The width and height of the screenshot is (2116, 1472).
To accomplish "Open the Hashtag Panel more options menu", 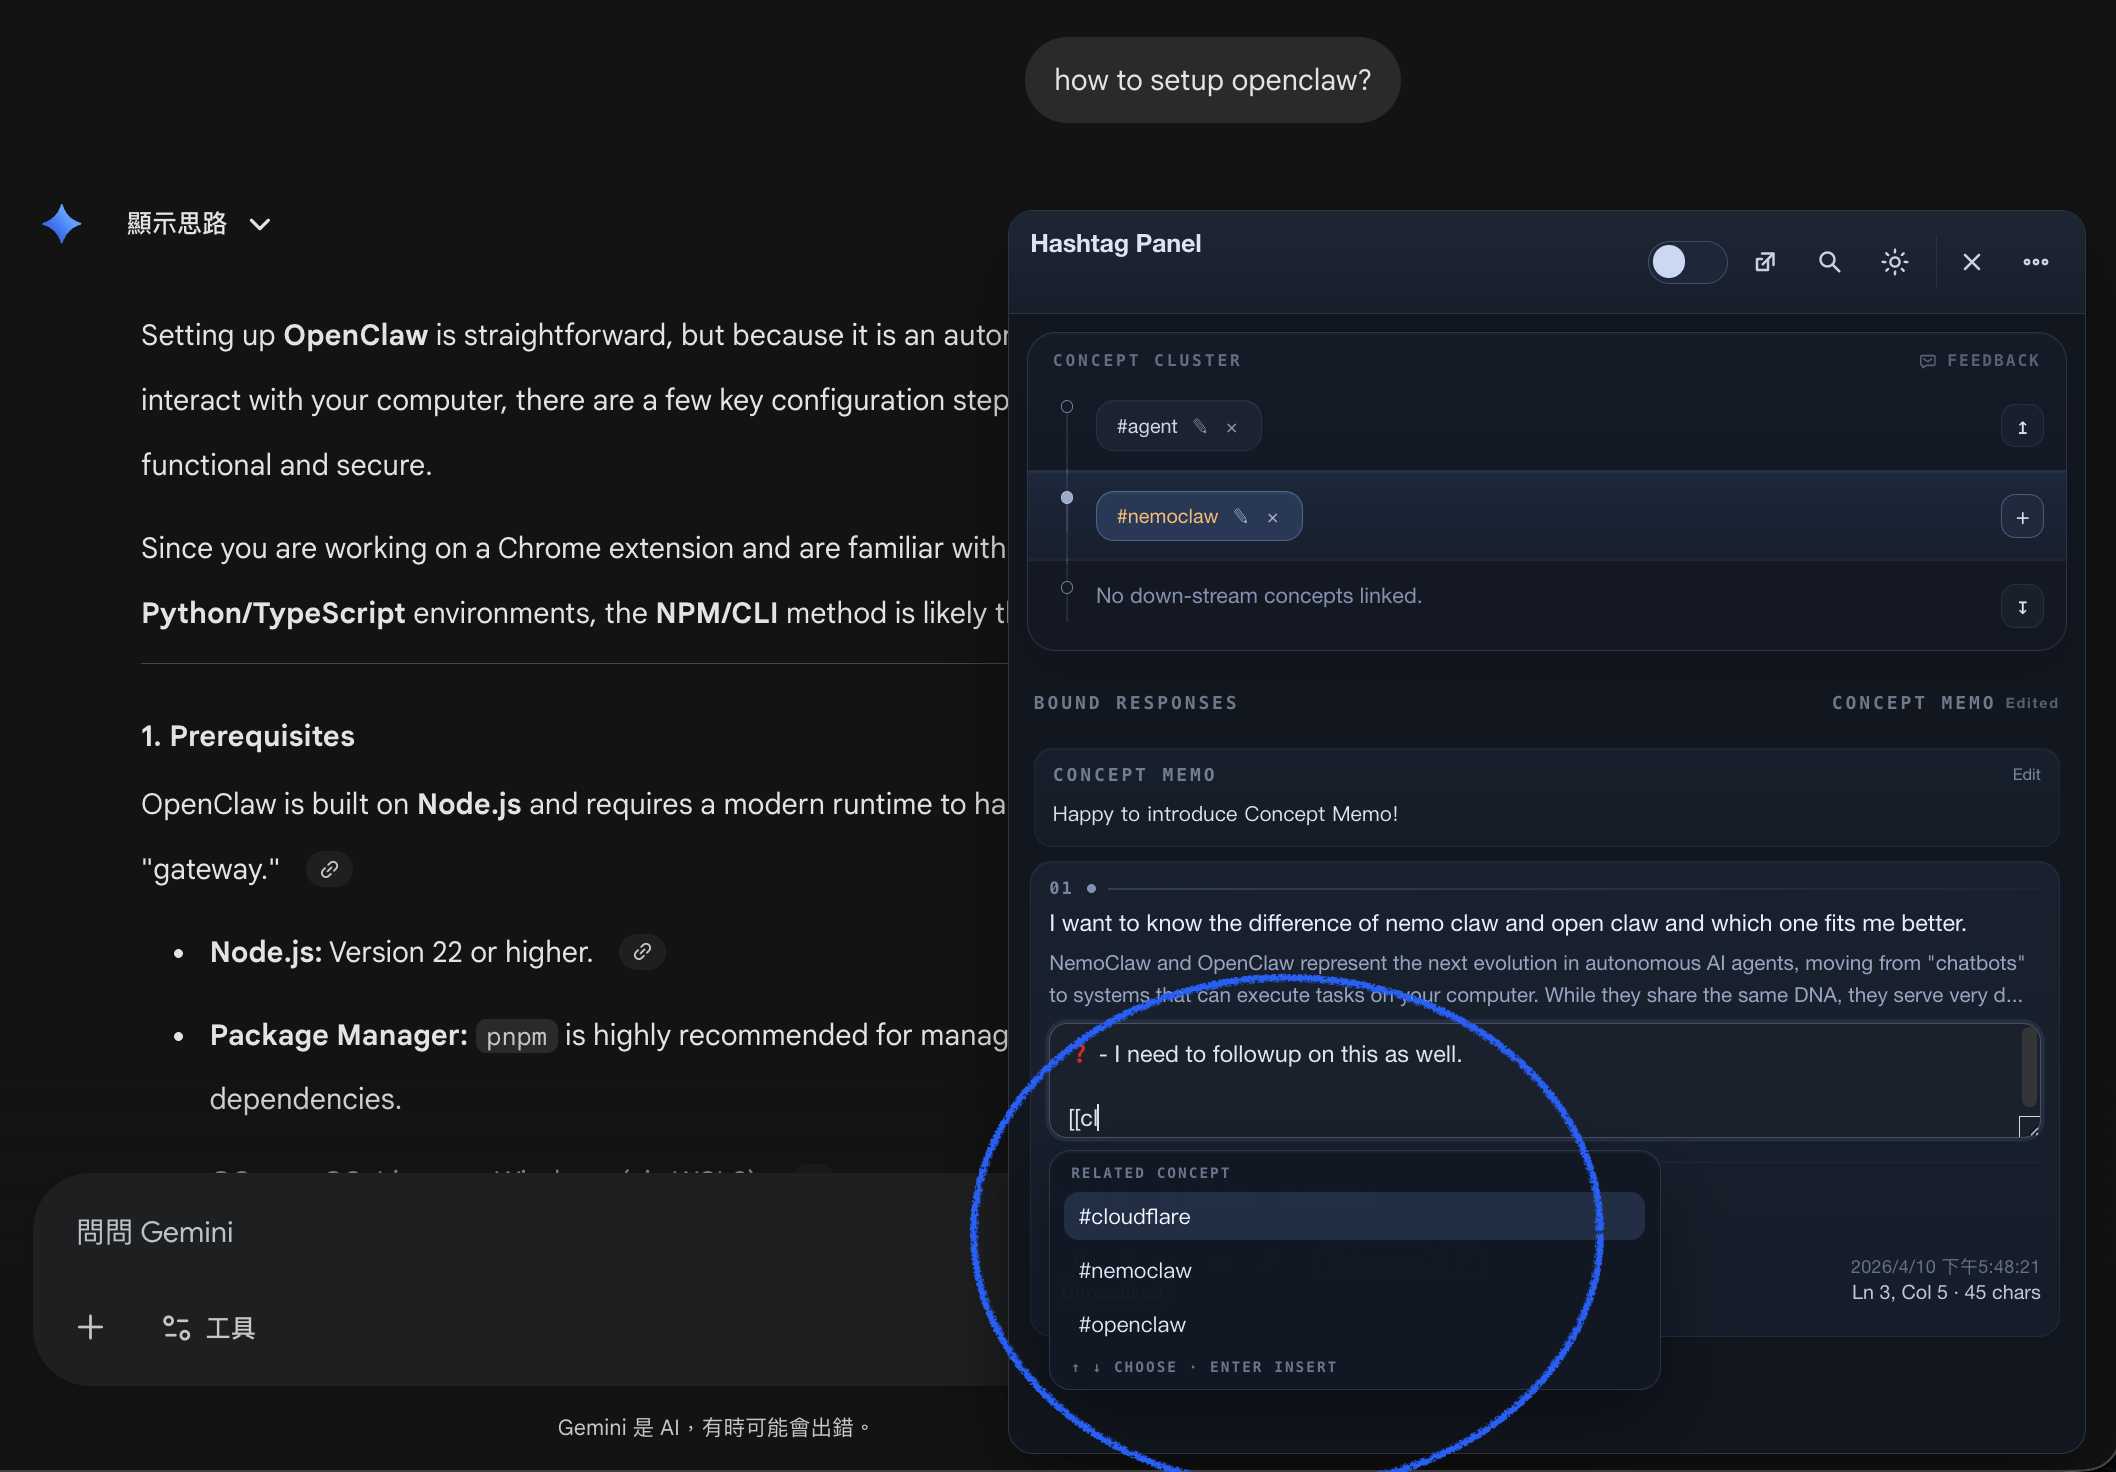I will [2036, 262].
